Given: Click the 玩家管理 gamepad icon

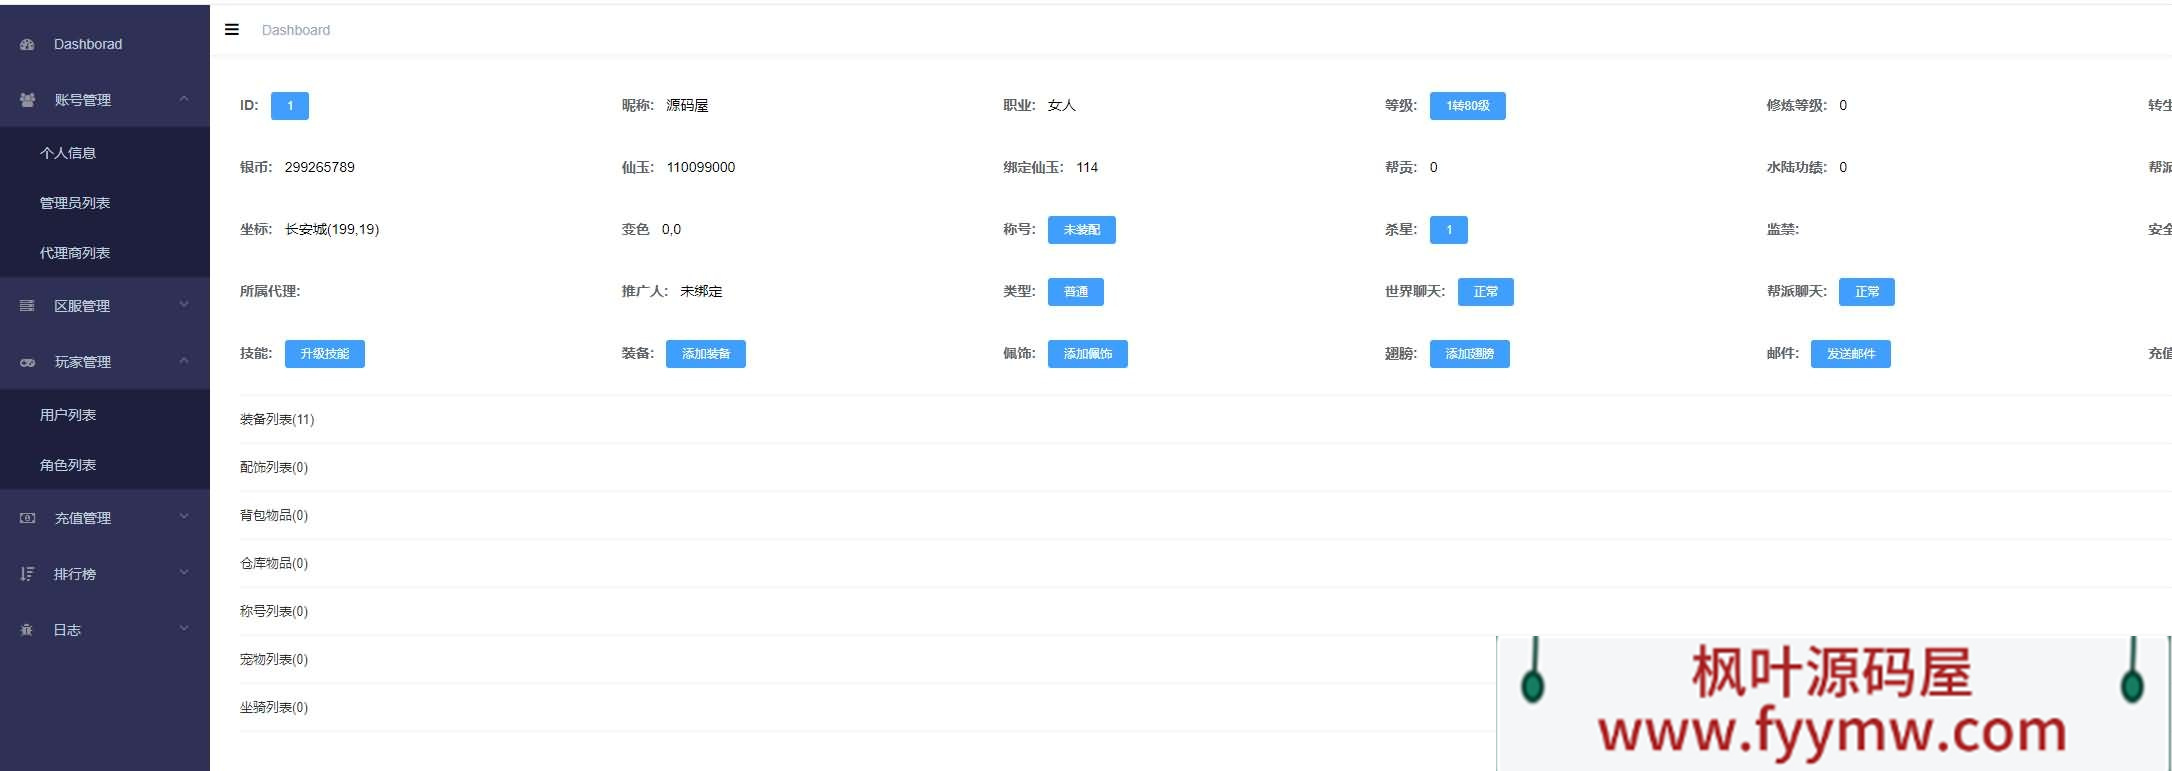Looking at the screenshot, I should 27,362.
